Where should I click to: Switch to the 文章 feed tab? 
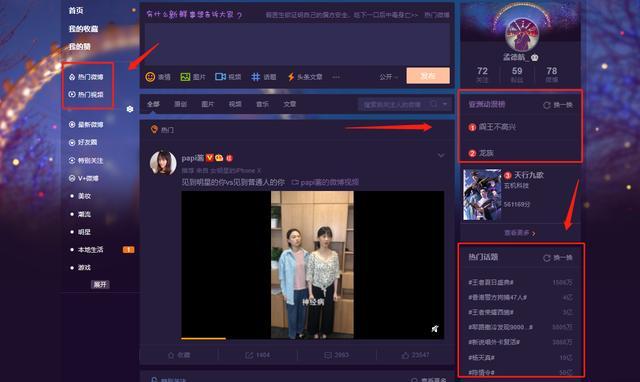pos(289,104)
